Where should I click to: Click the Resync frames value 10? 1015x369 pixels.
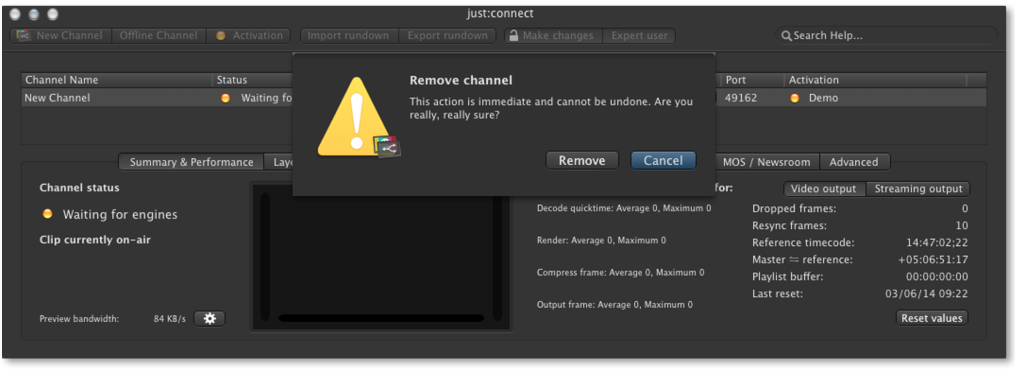point(962,225)
